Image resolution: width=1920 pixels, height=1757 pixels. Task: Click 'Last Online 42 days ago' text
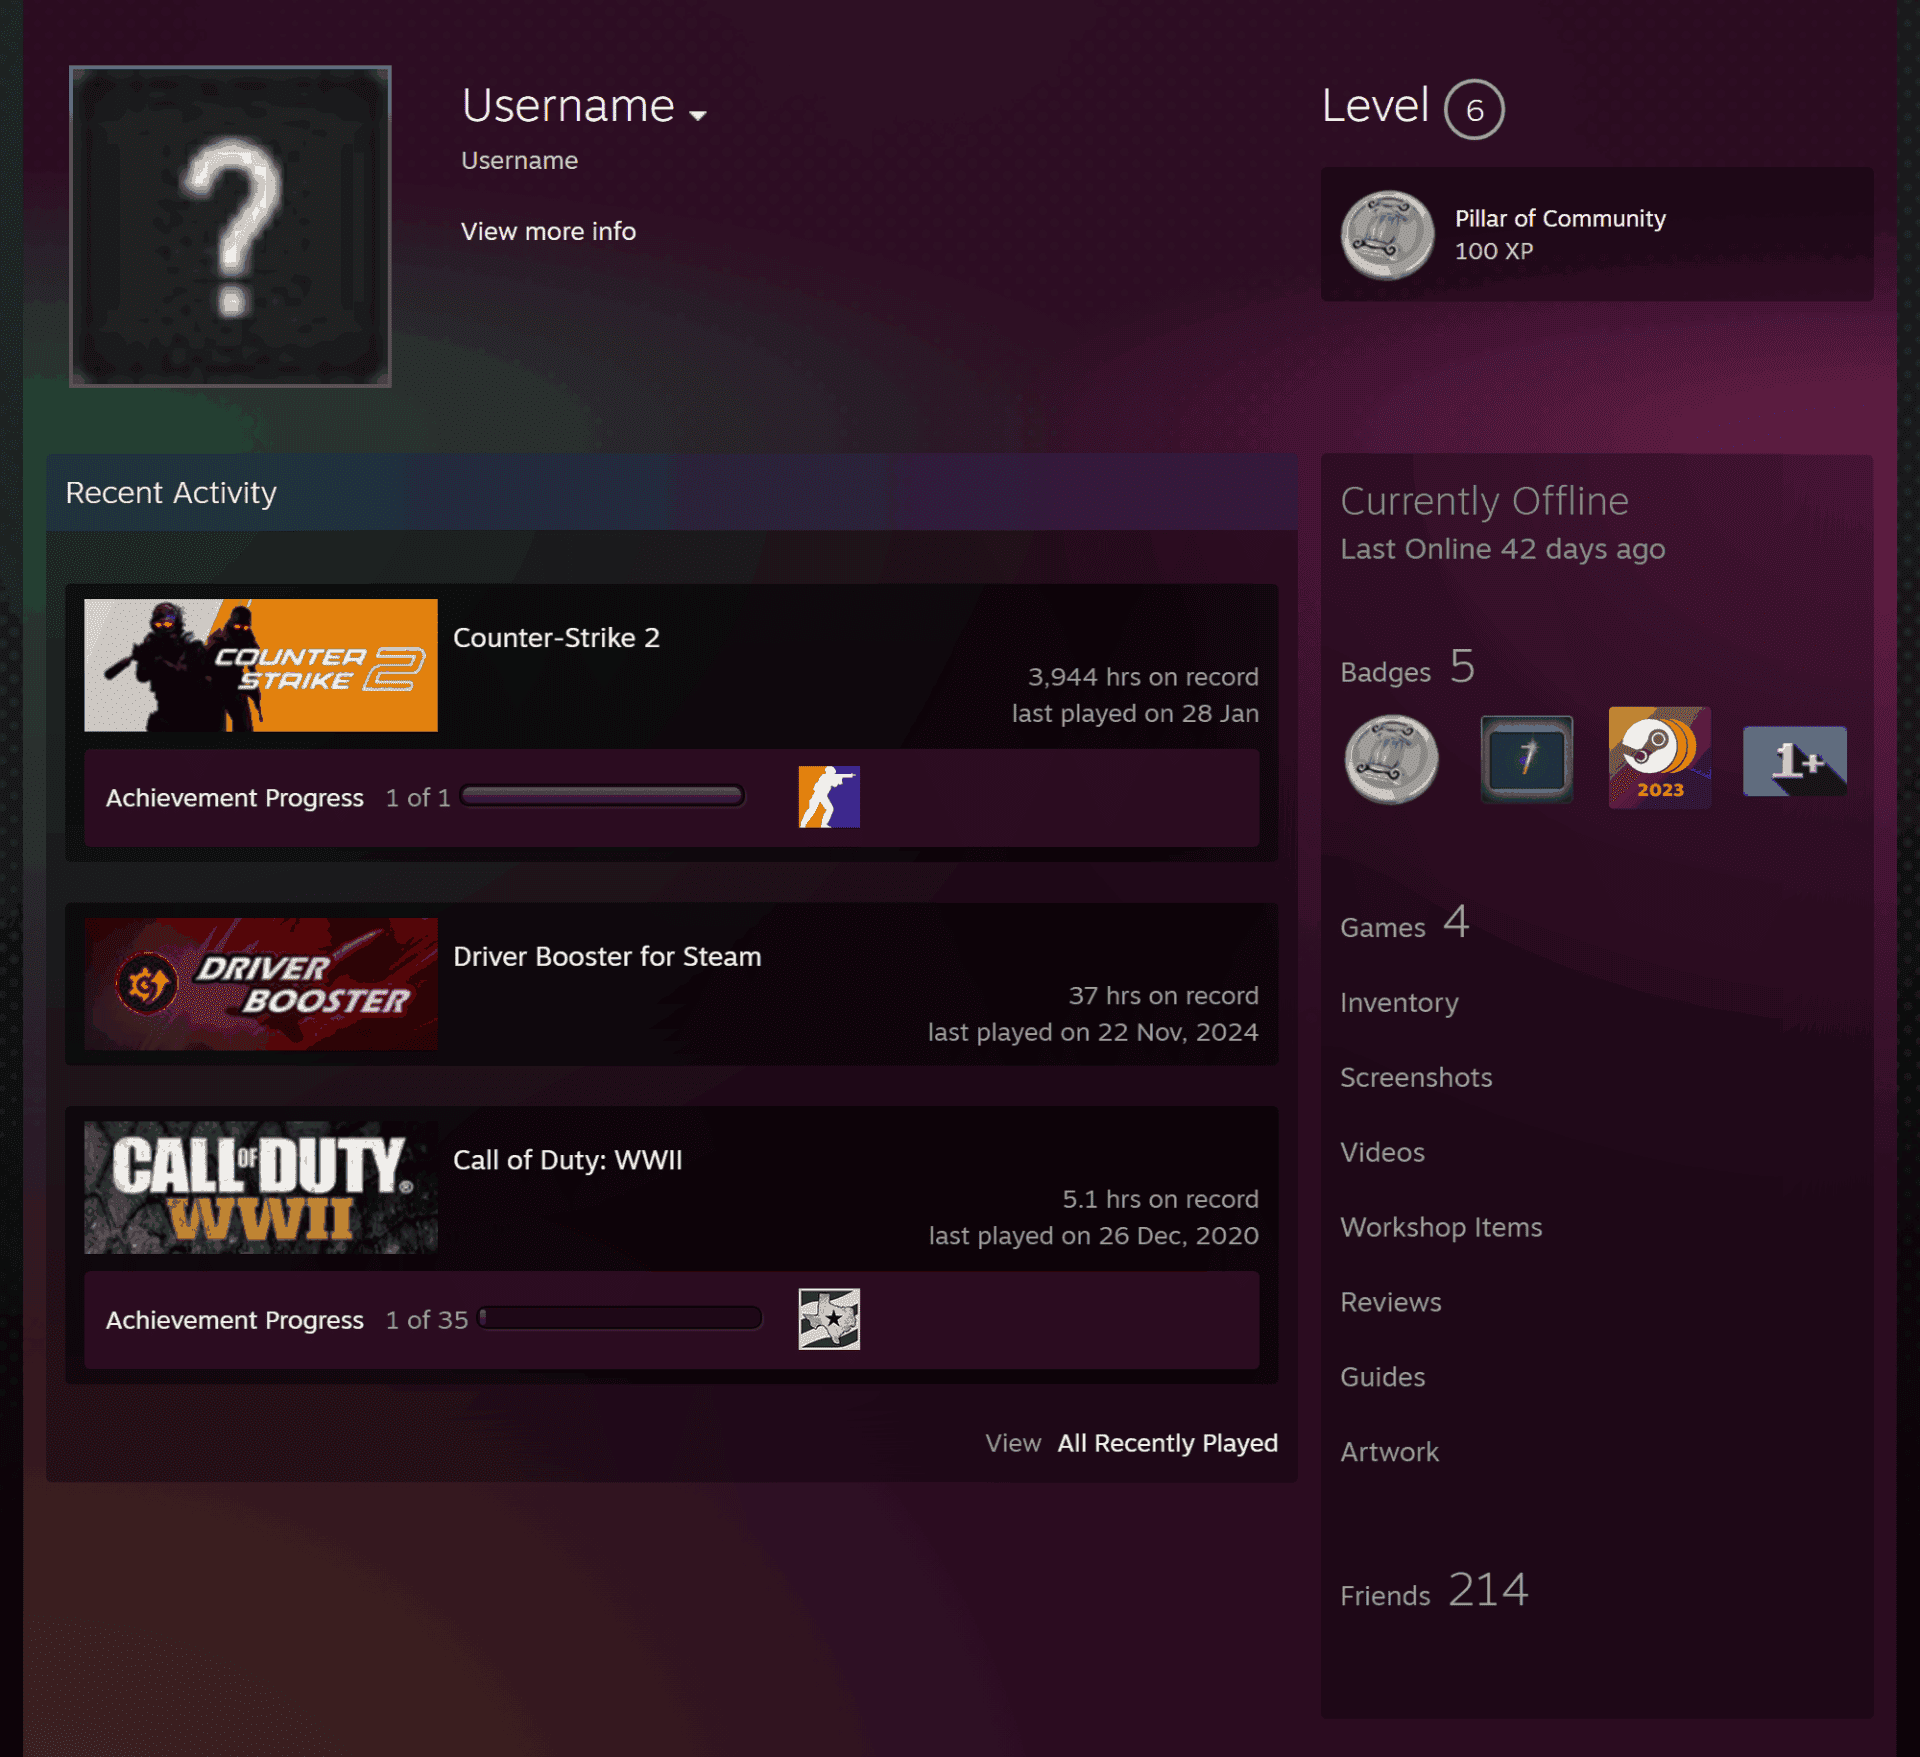click(x=1502, y=549)
